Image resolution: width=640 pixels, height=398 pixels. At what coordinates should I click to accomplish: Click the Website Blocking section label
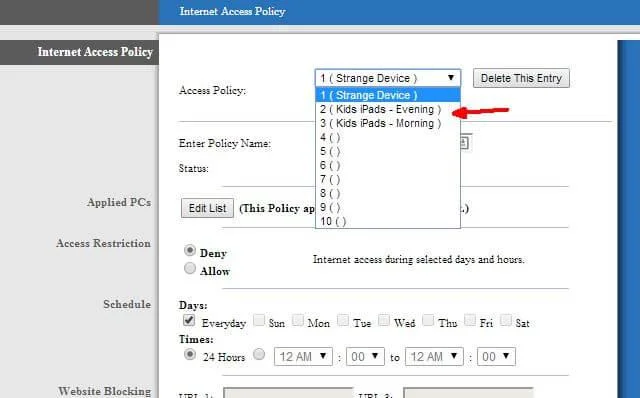tap(104, 391)
